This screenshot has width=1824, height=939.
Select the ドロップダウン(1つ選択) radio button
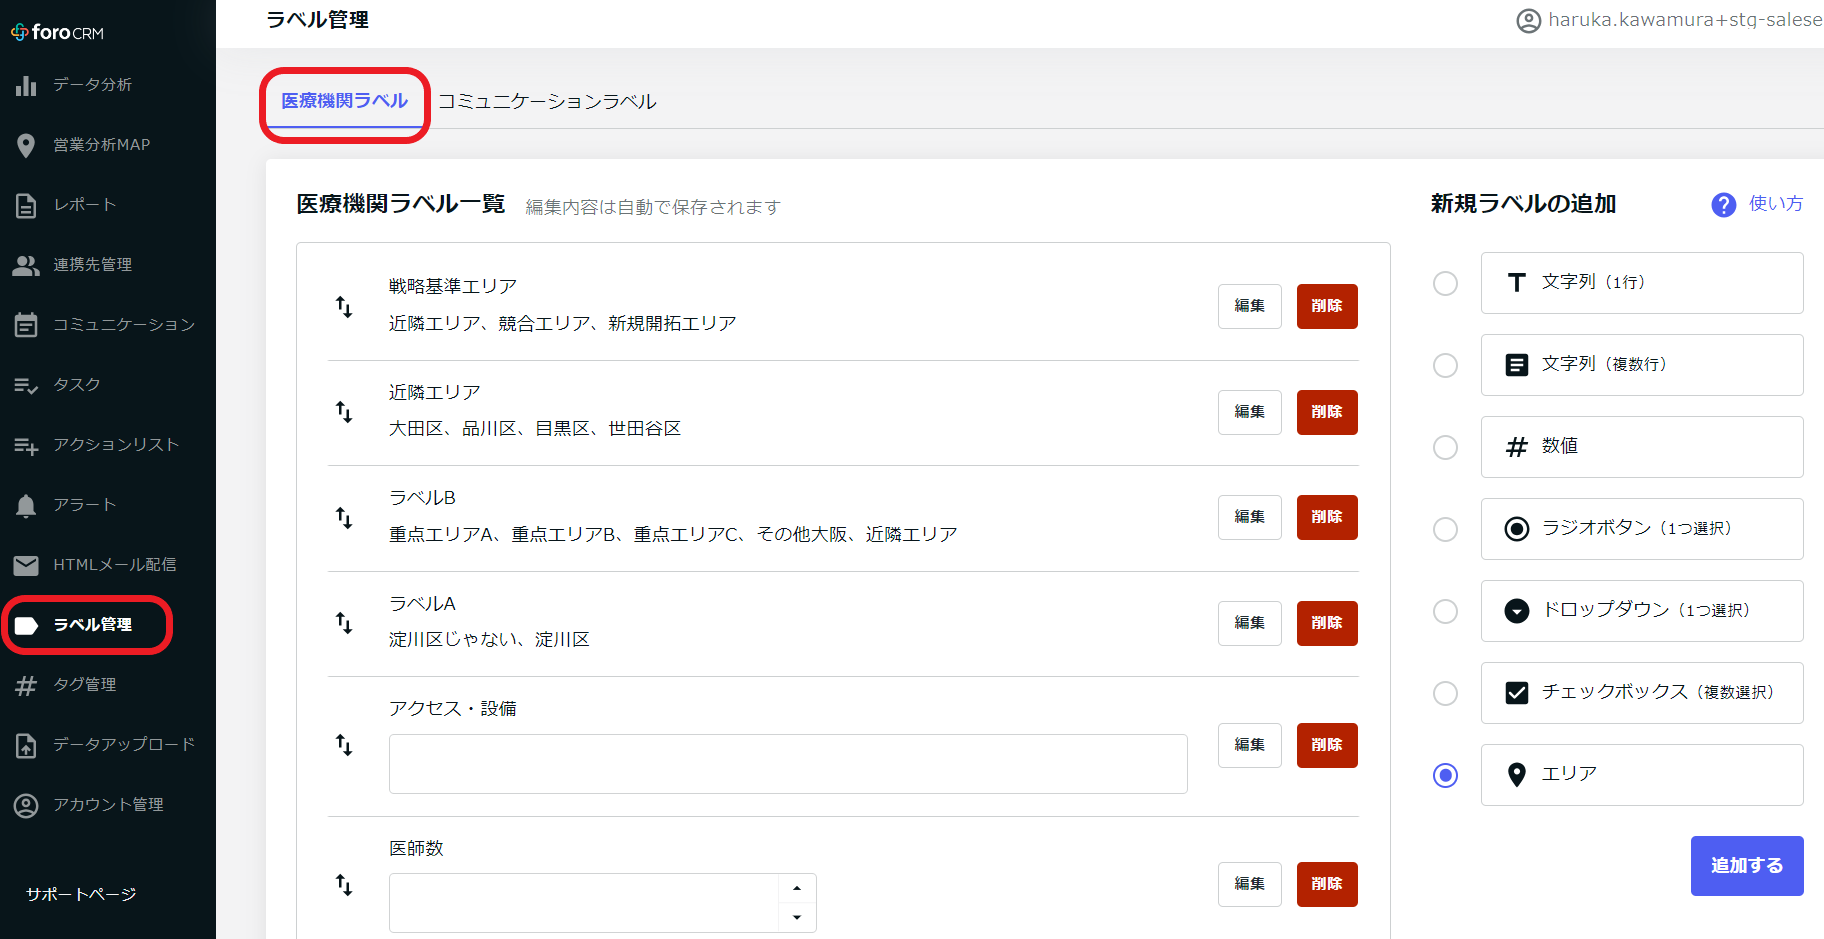tap(1445, 611)
